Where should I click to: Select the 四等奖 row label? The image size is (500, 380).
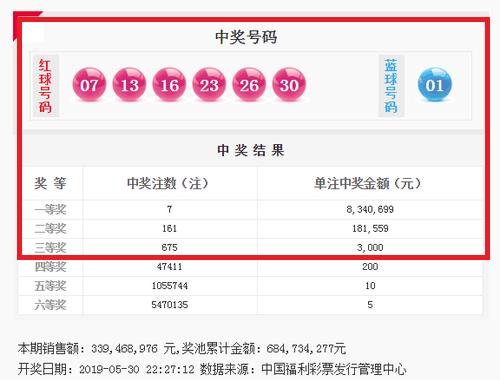pos(50,267)
